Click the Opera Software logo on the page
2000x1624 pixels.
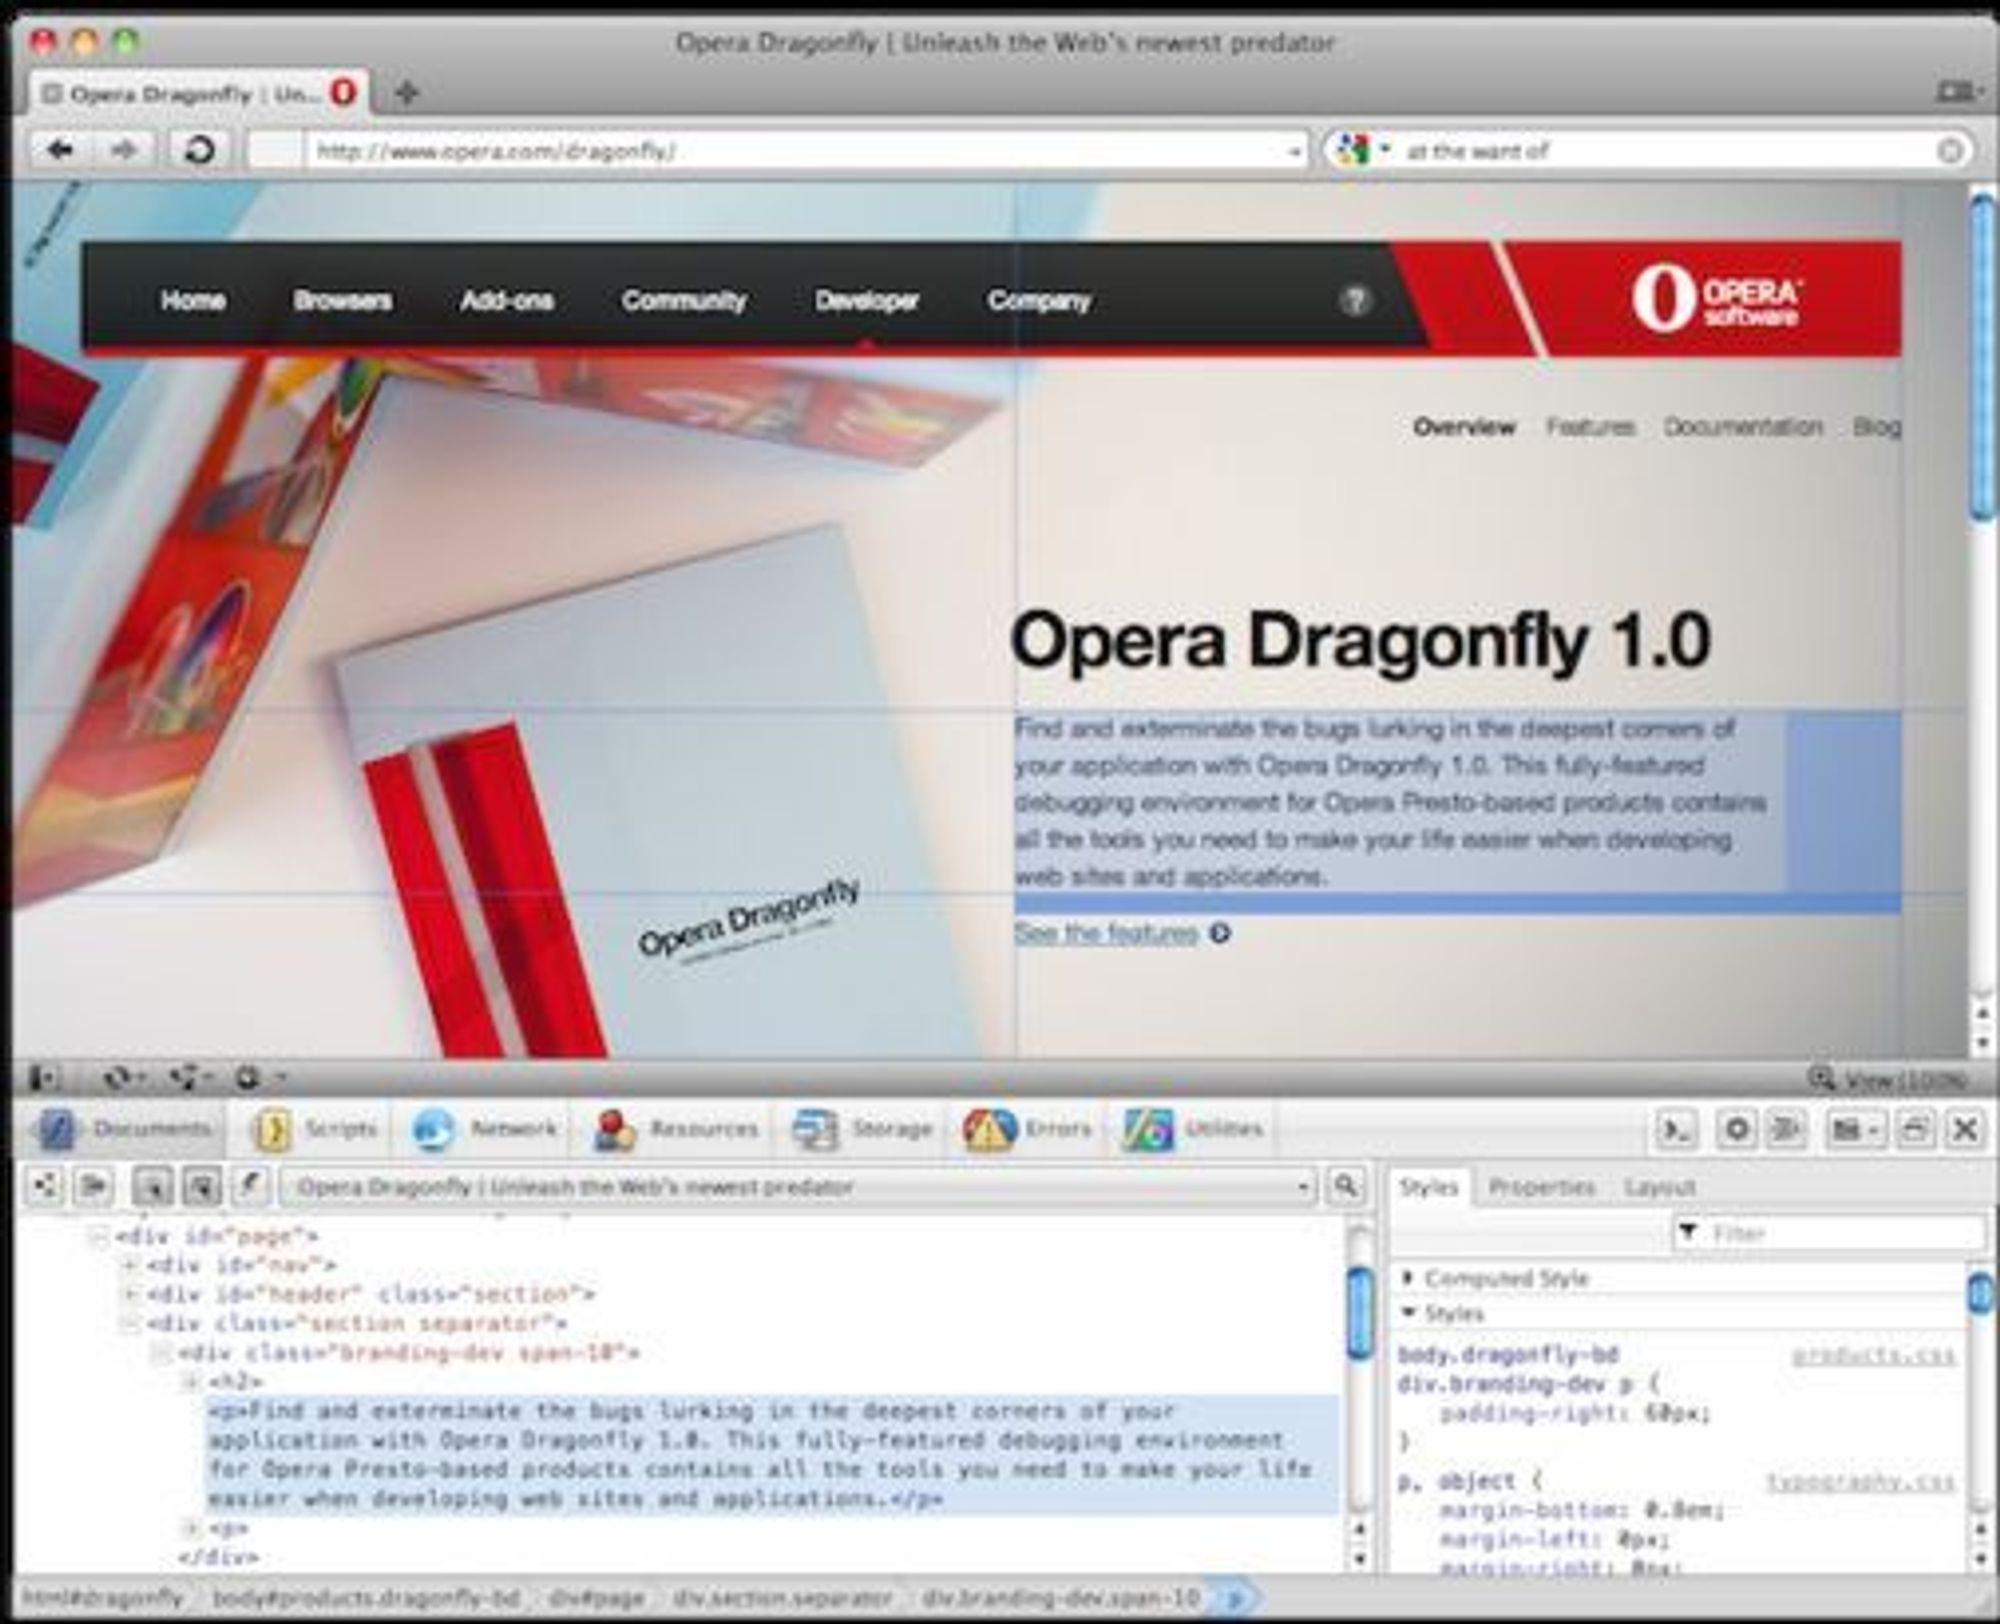pos(1718,298)
